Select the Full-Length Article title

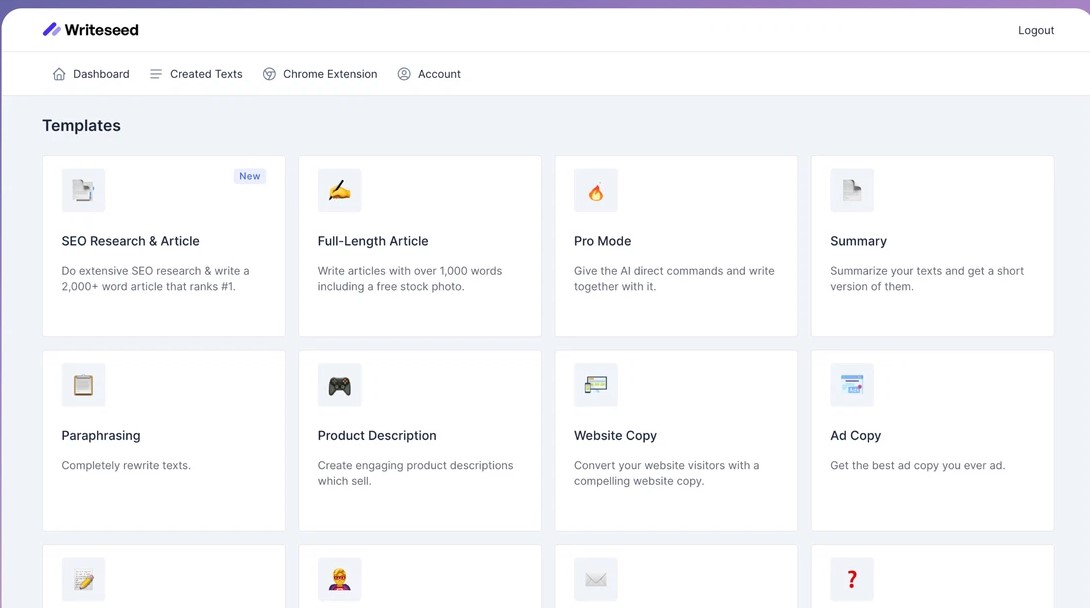click(x=373, y=240)
